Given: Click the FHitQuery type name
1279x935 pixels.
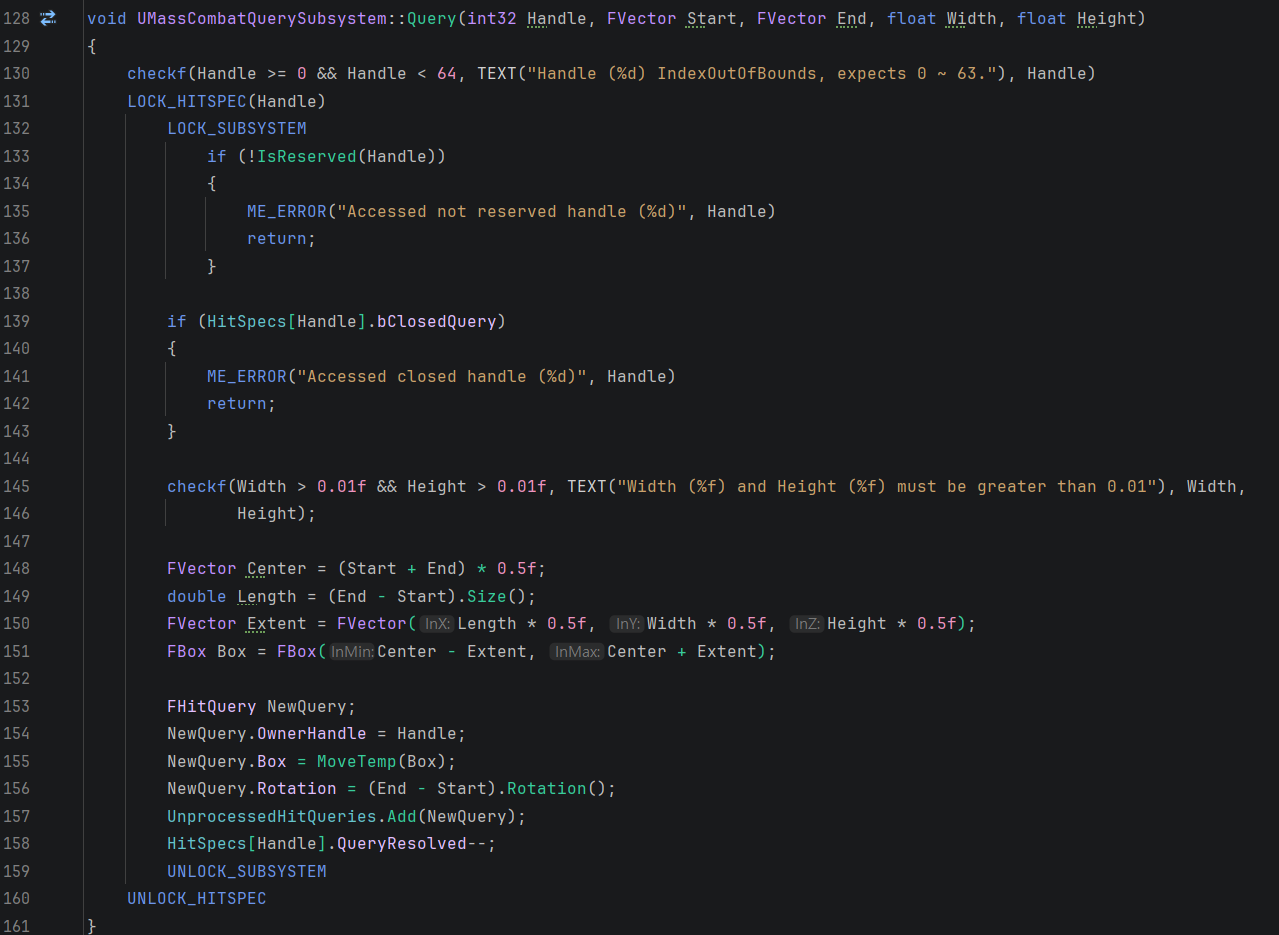Looking at the screenshot, I should [x=212, y=706].
